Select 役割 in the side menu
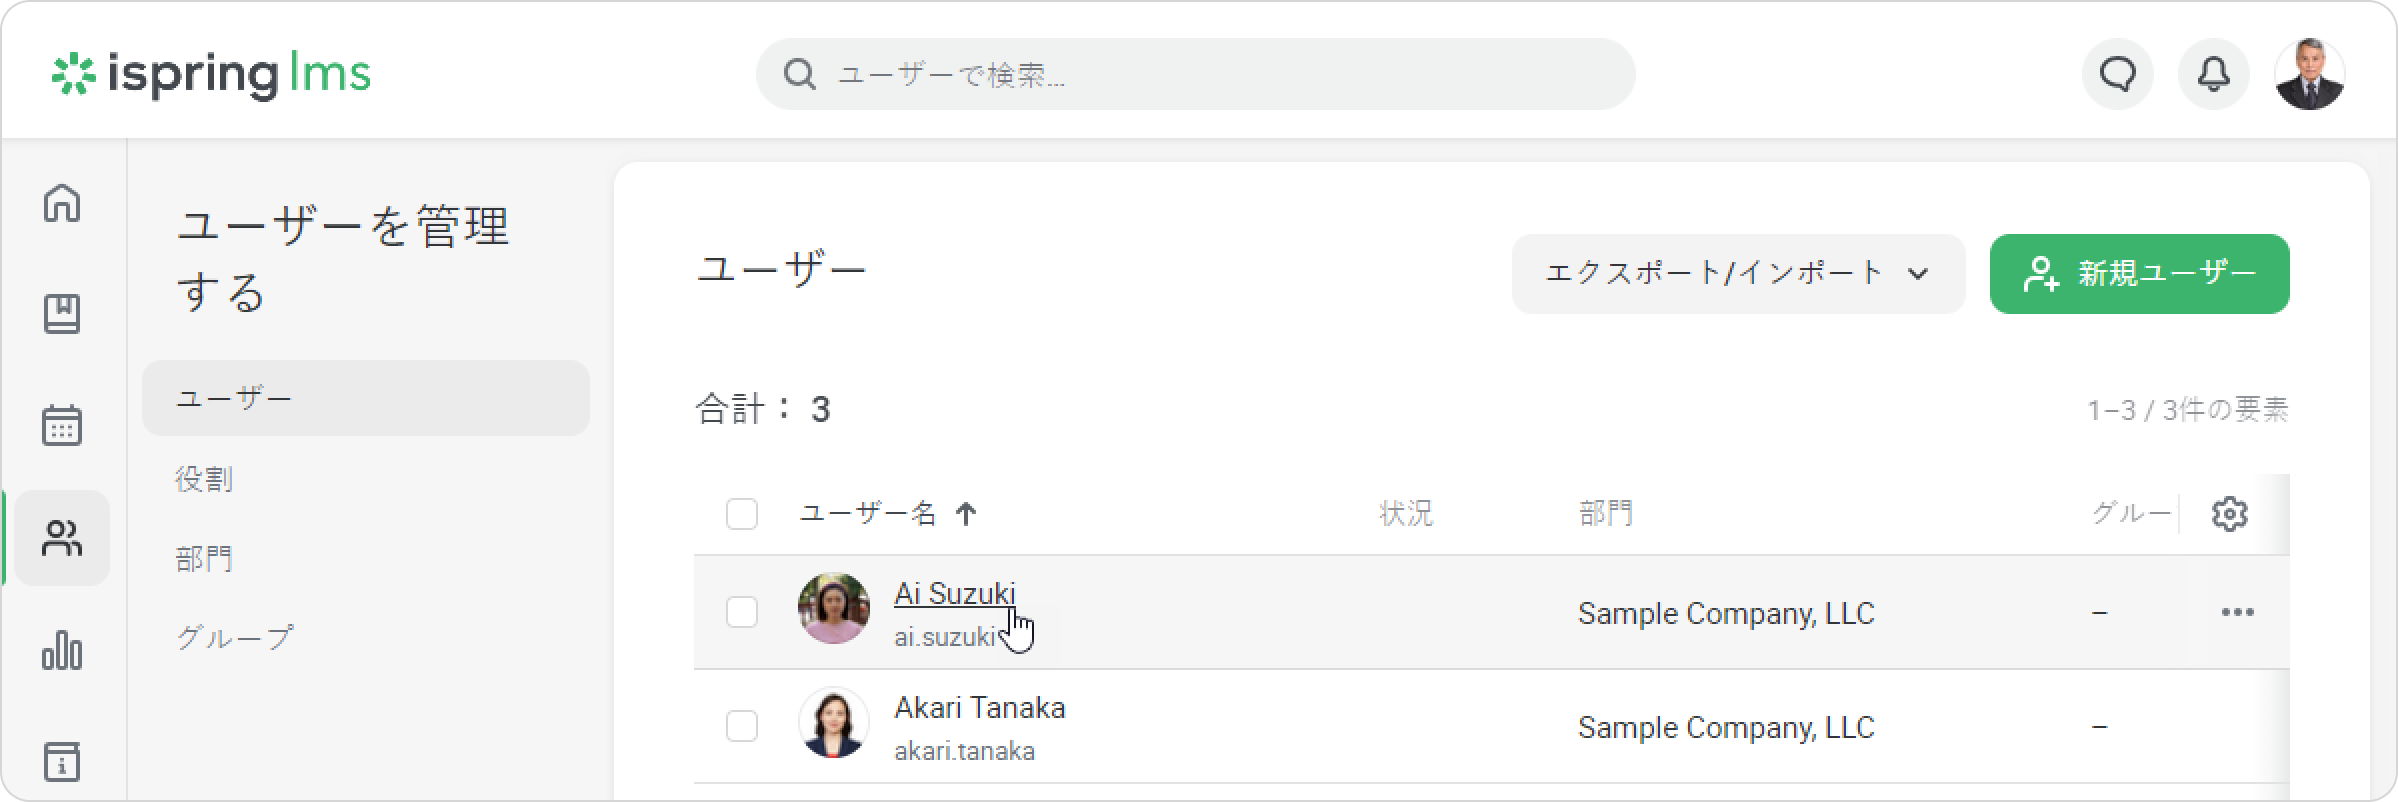Viewport: 2398px width, 802px height. pyautogui.click(x=204, y=479)
